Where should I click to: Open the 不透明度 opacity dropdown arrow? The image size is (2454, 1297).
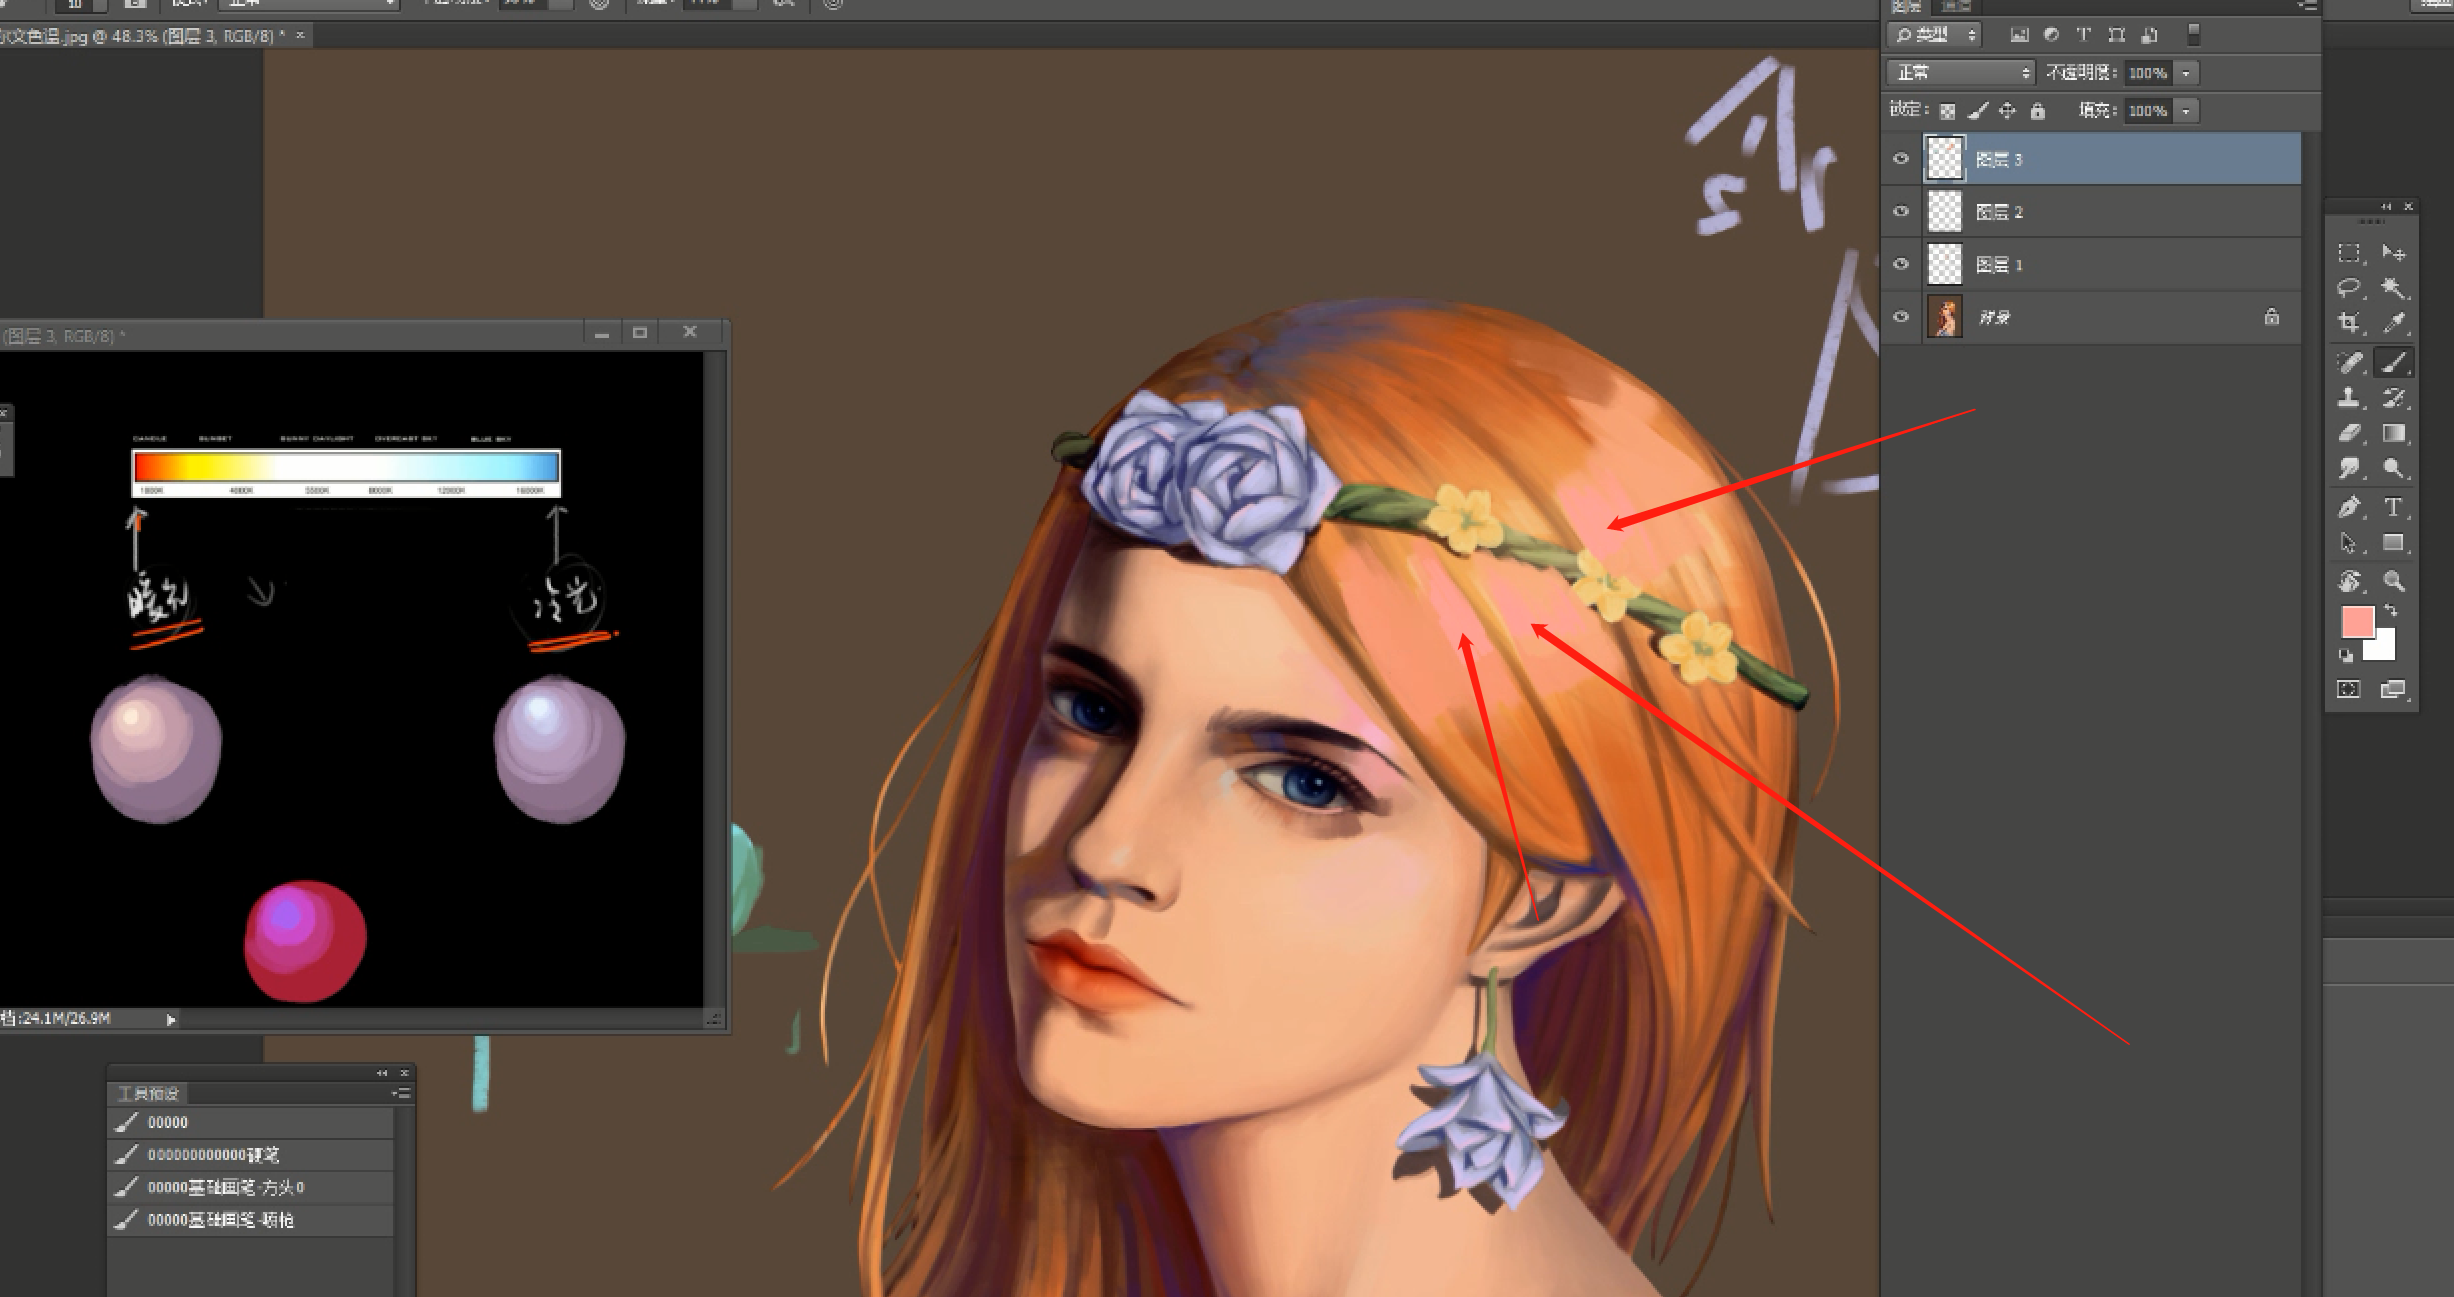2186,73
